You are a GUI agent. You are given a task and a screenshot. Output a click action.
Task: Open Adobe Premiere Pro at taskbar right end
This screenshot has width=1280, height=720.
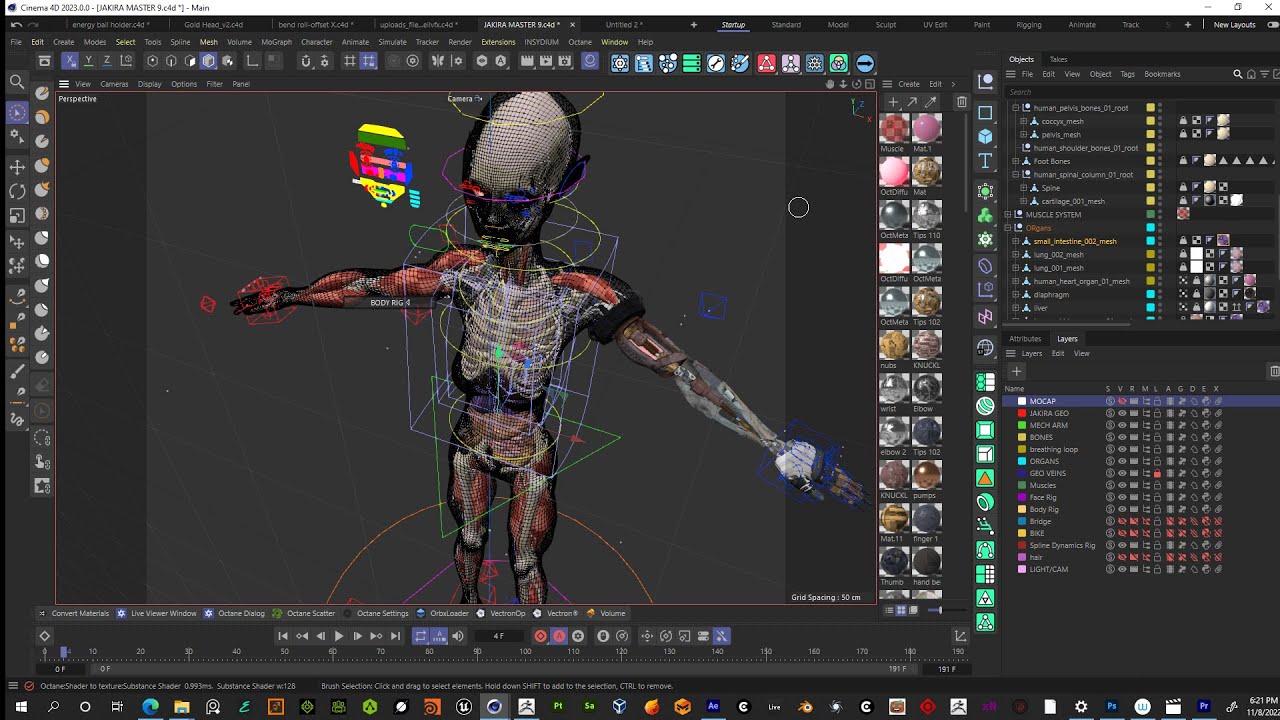coord(1204,707)
